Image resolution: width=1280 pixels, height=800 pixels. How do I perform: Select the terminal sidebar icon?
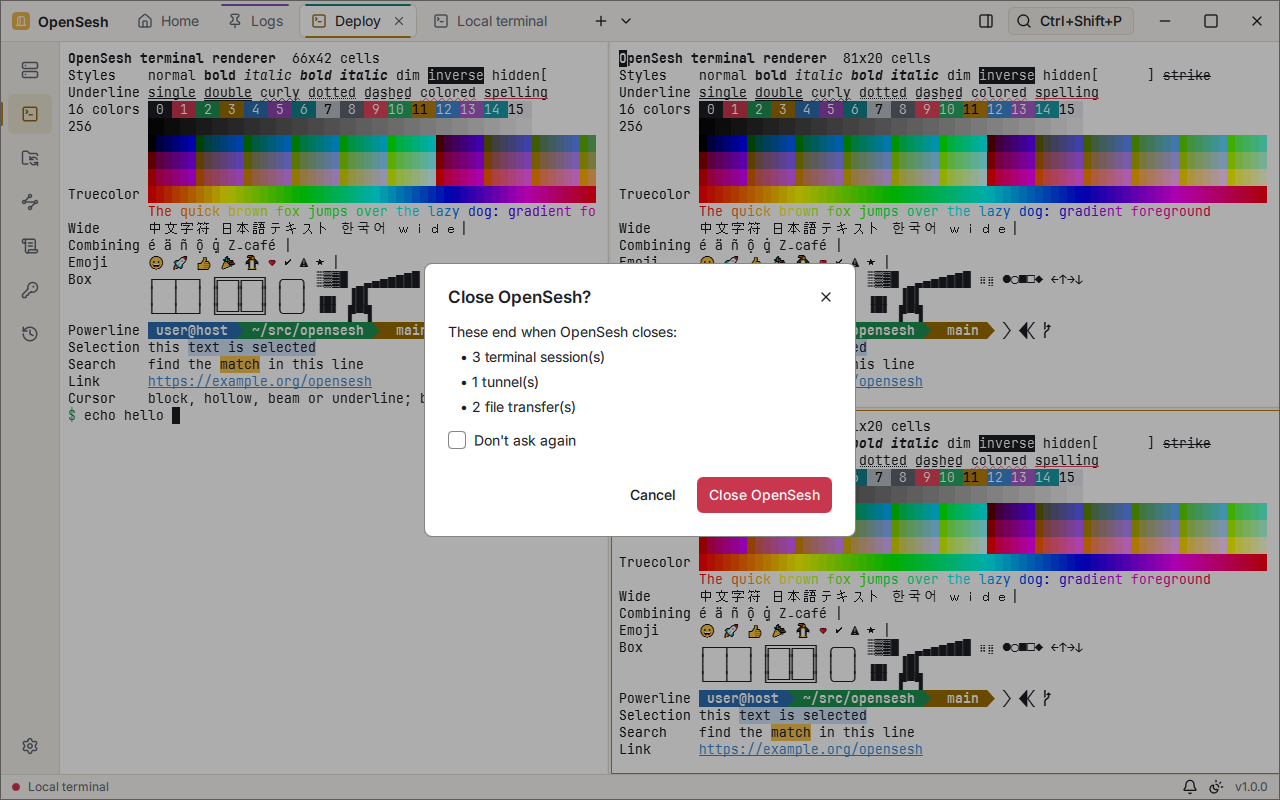click(x=30, y=114)
